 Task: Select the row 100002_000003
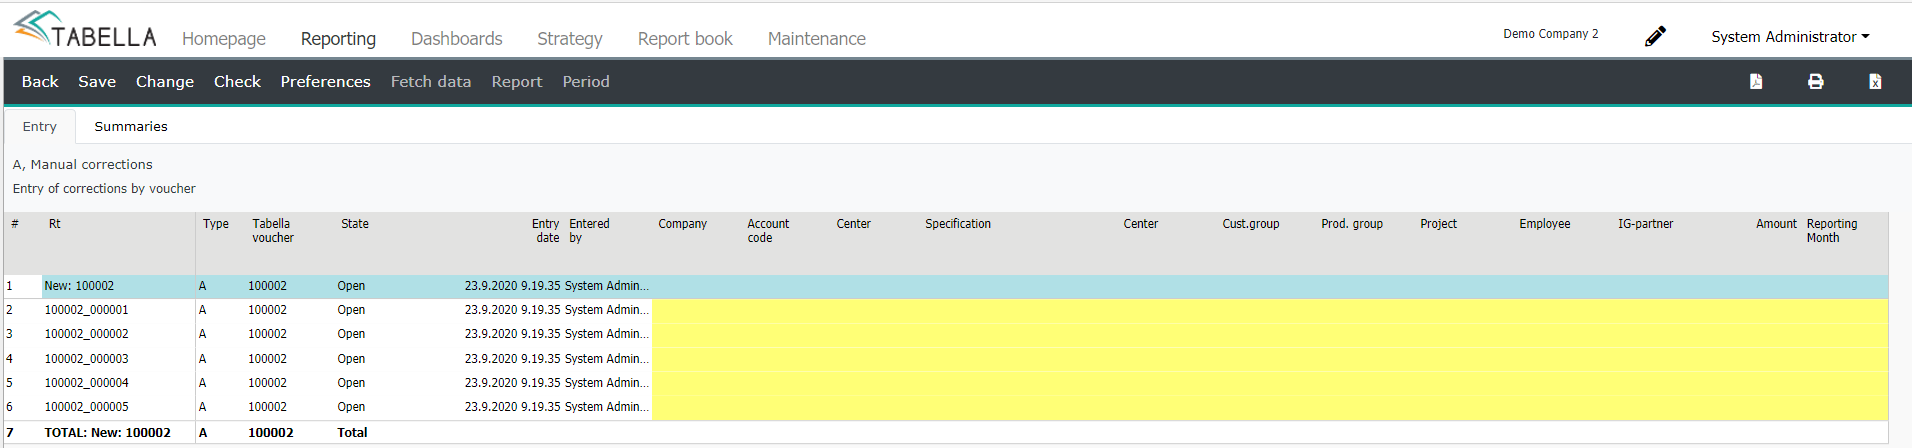click(945, 359)
